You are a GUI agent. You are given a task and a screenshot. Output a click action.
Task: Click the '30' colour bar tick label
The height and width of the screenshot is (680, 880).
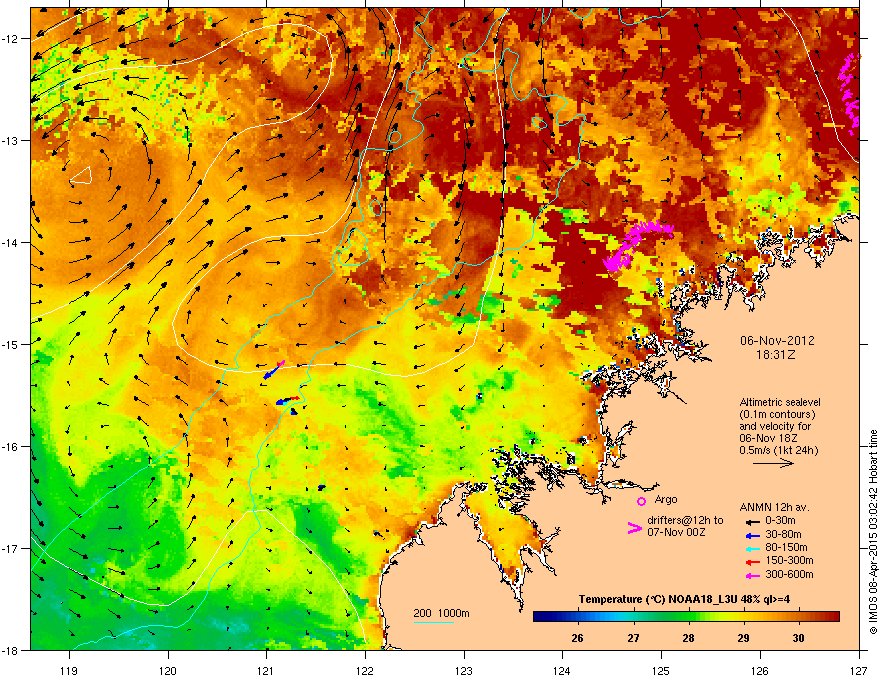(x=798, y=638)
